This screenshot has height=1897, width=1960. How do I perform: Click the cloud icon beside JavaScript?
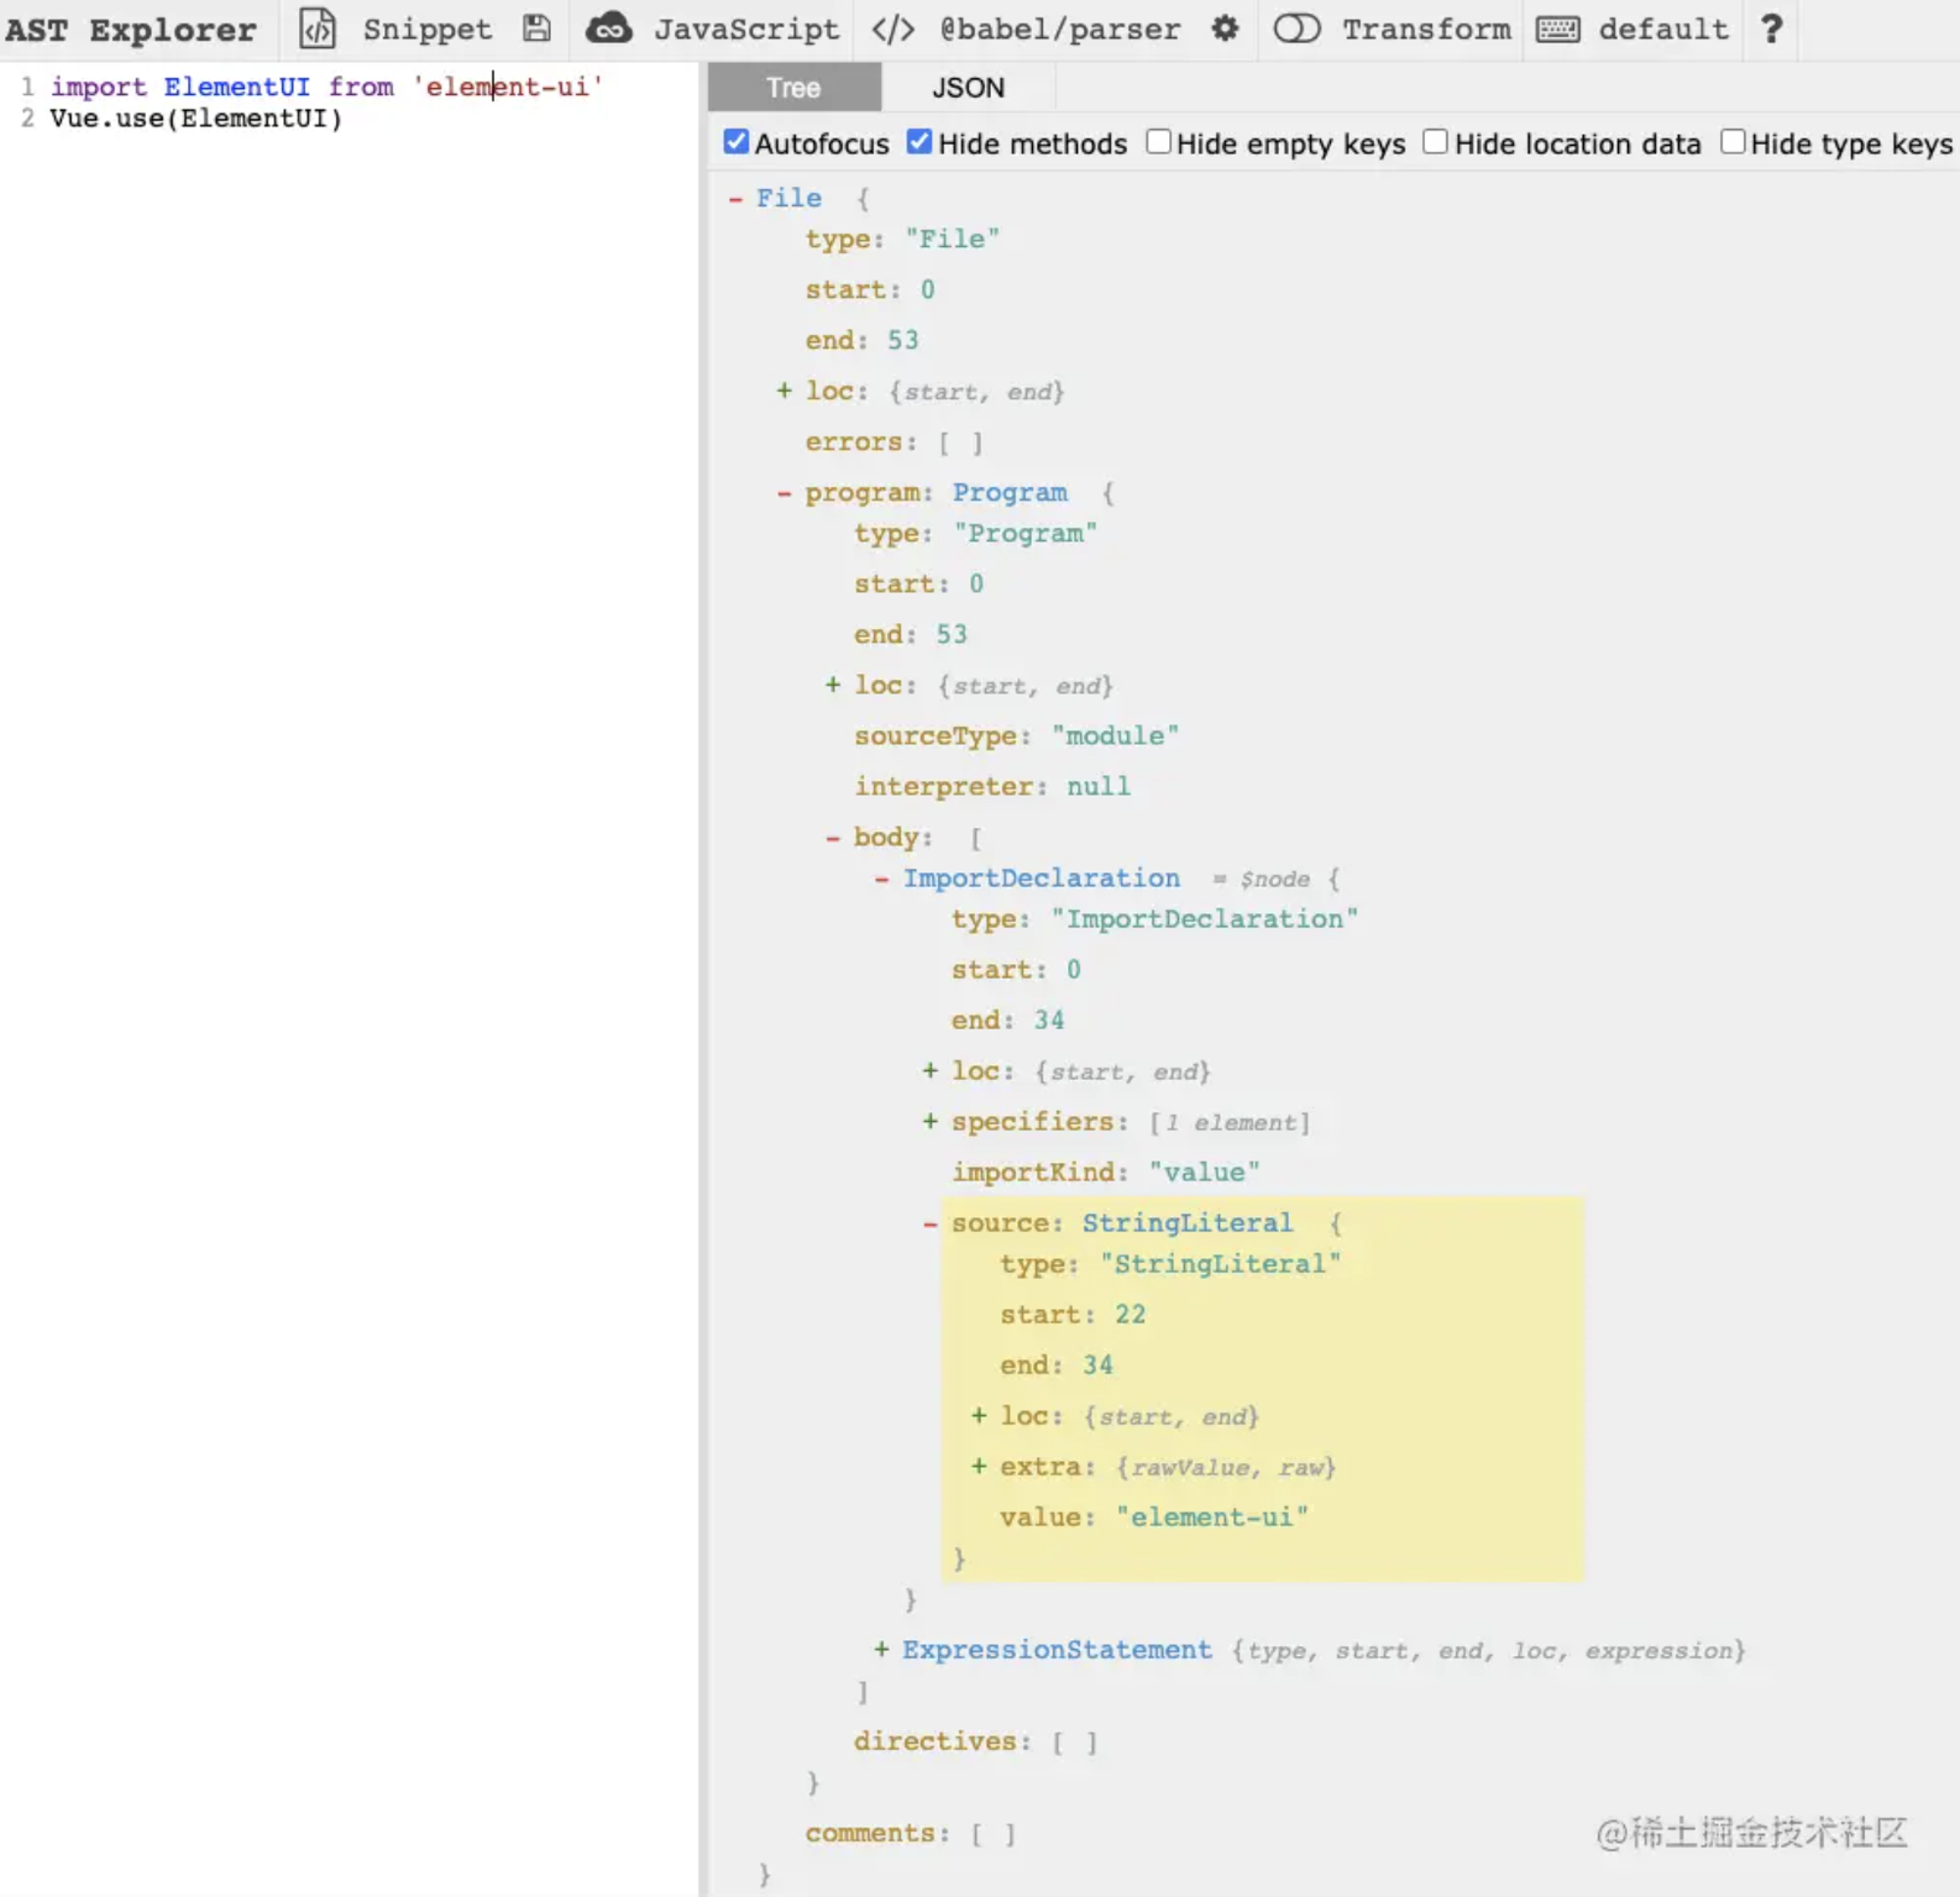tap(609, 29)
